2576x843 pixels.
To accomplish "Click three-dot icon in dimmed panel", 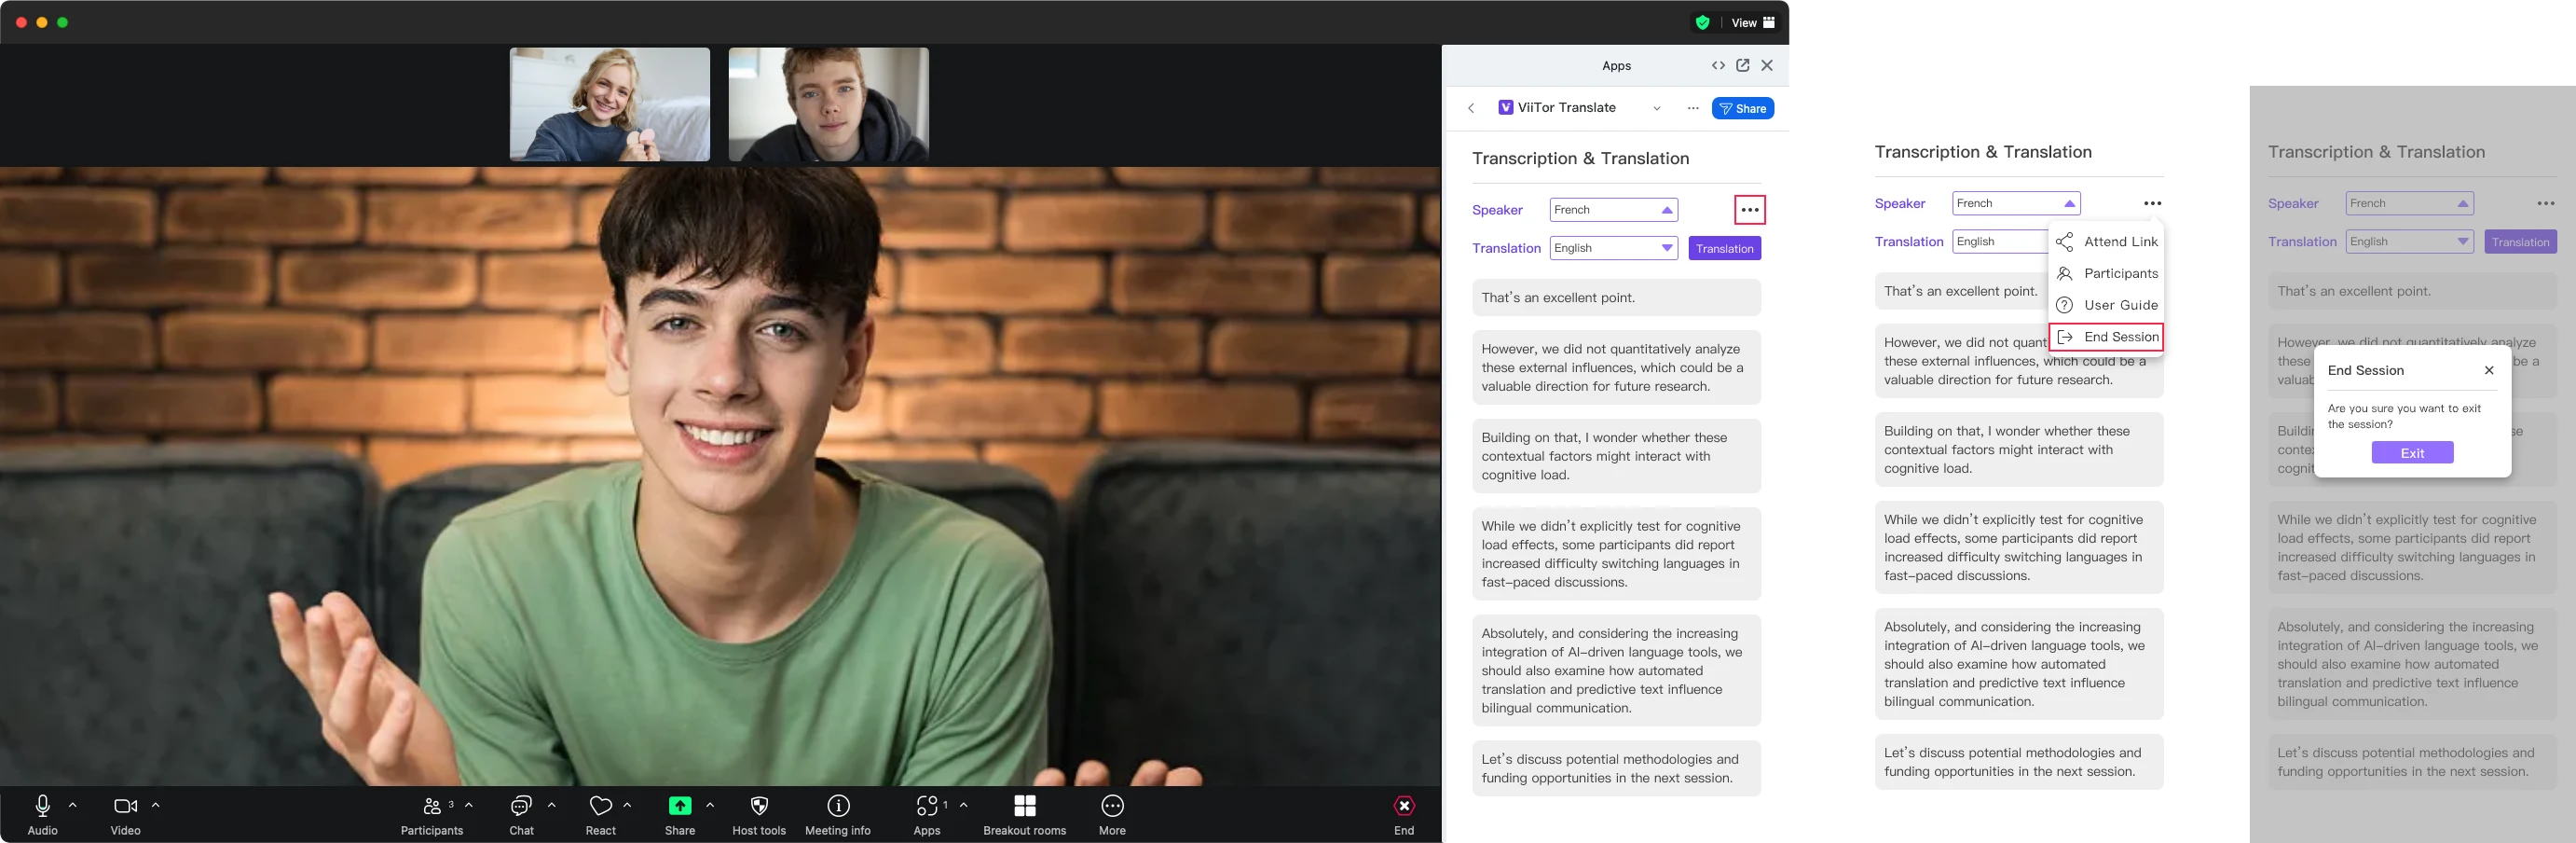I will point(2546,203).
